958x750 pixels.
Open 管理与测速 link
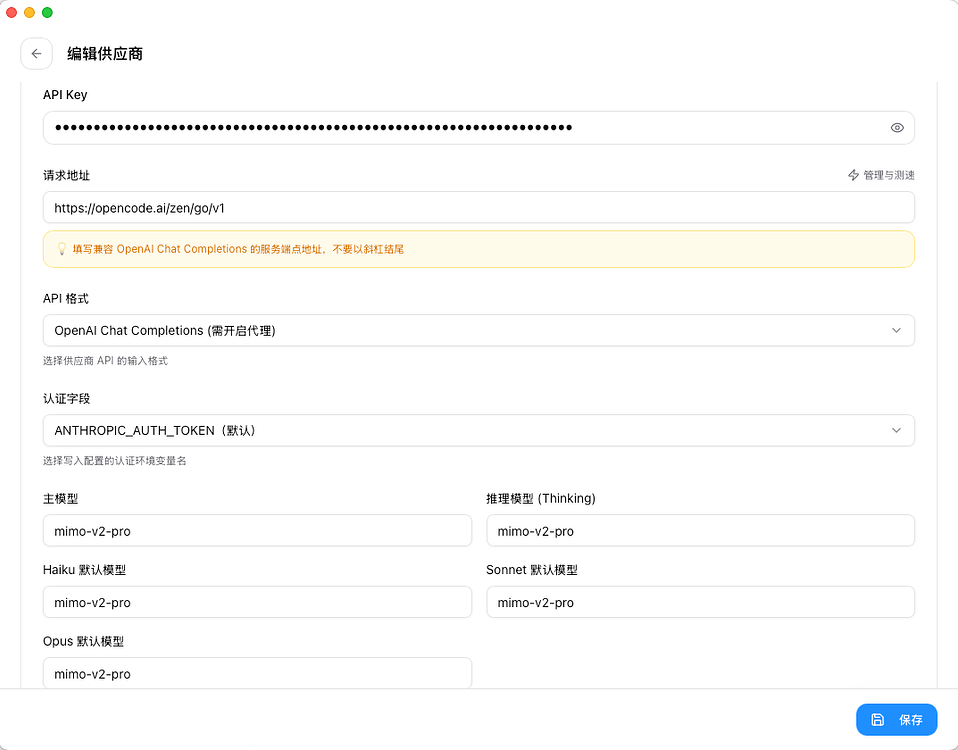coord(881,175)
